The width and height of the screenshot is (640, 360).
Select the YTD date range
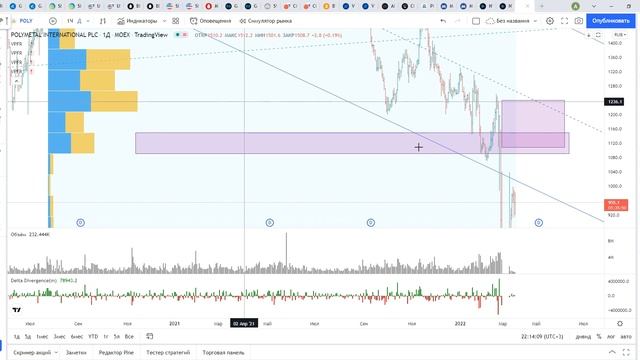(93, 337)
